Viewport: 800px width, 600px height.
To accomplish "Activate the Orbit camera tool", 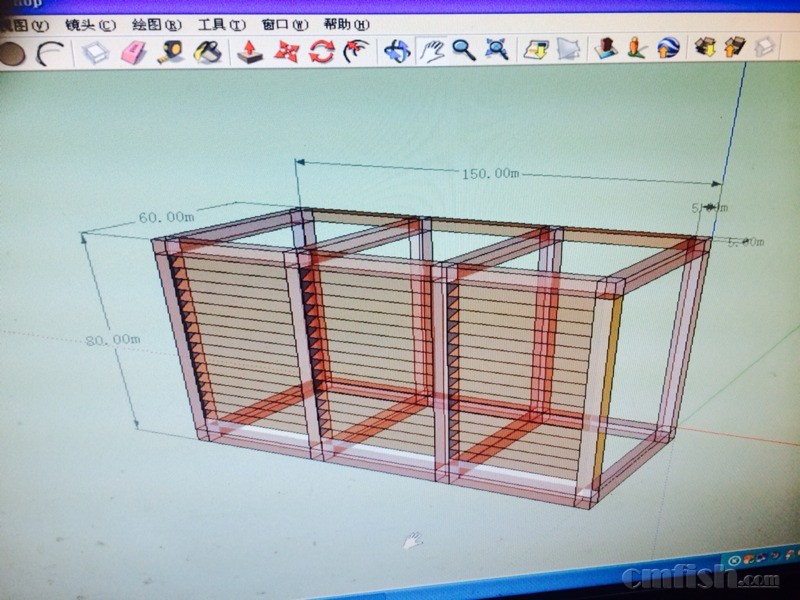I will pyautogui.click(x=398, y=49).
